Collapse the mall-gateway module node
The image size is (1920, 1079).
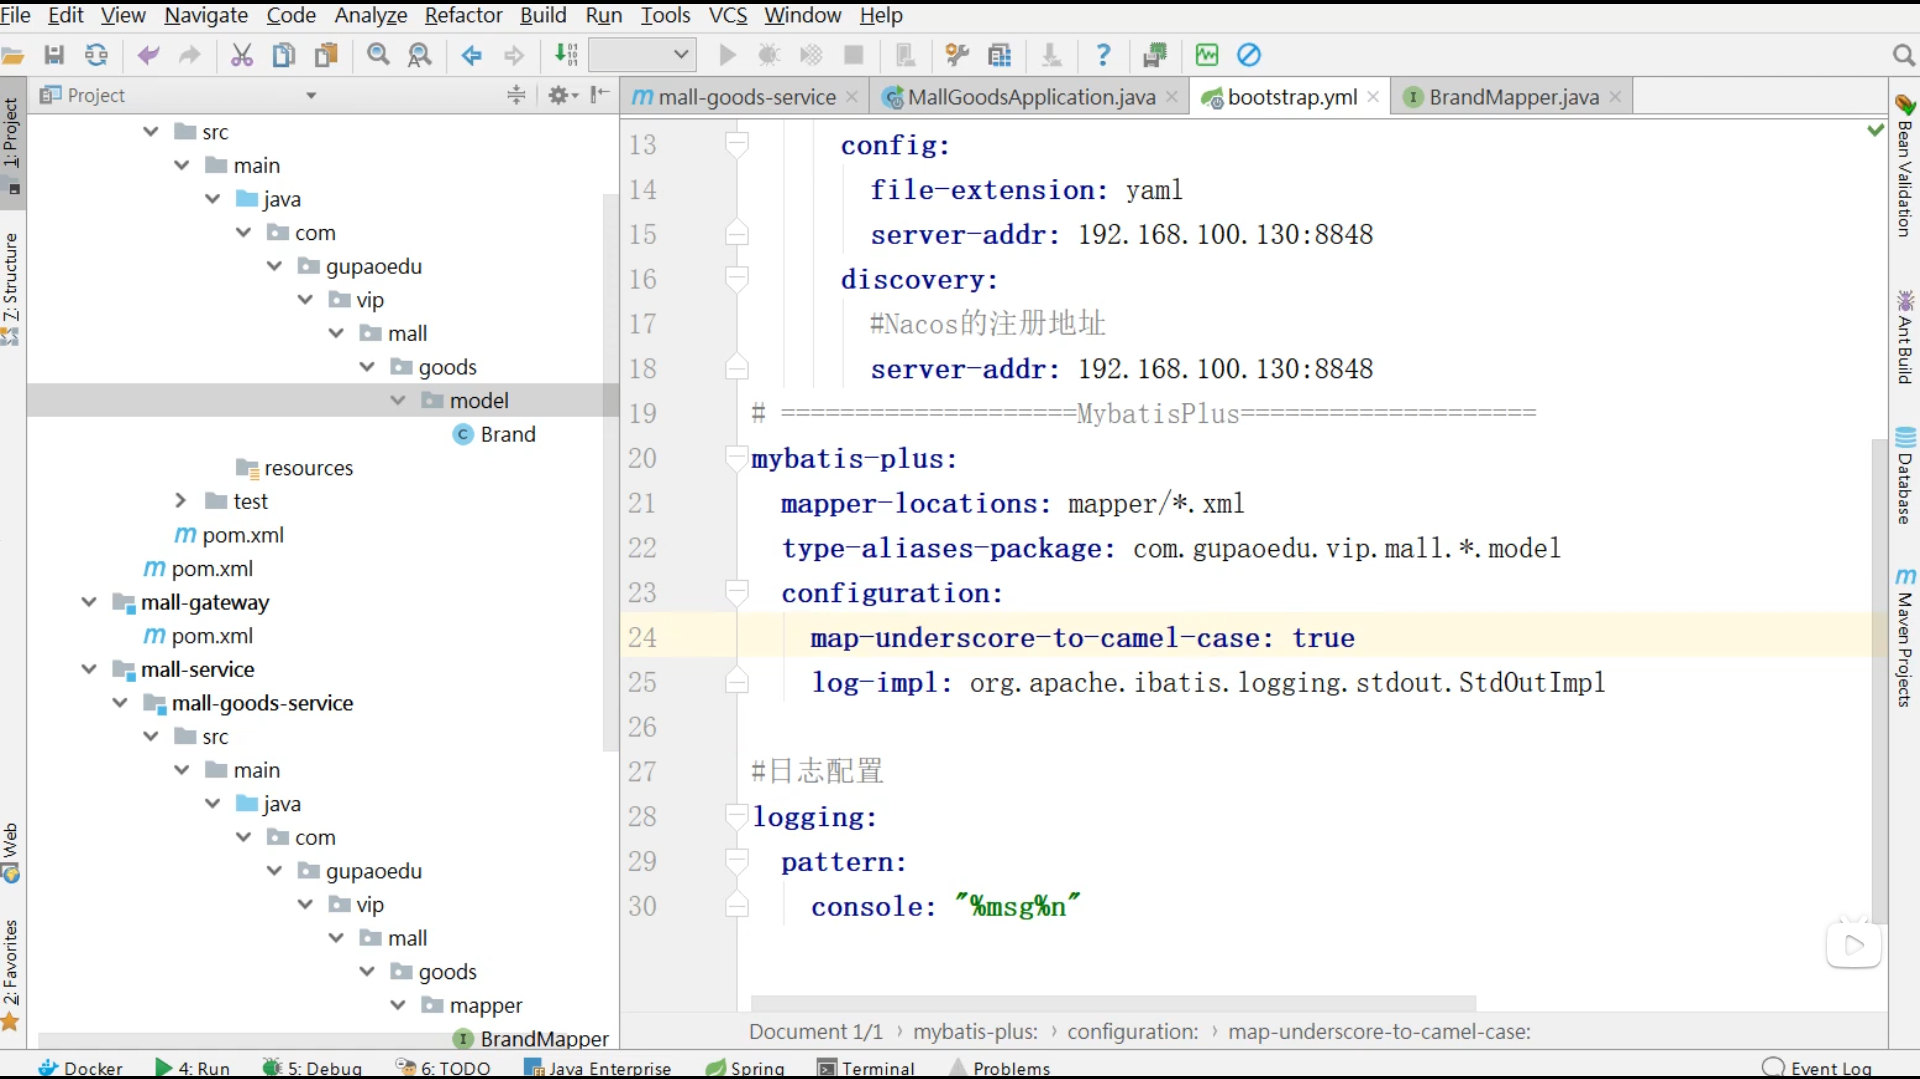coord(89,602)
